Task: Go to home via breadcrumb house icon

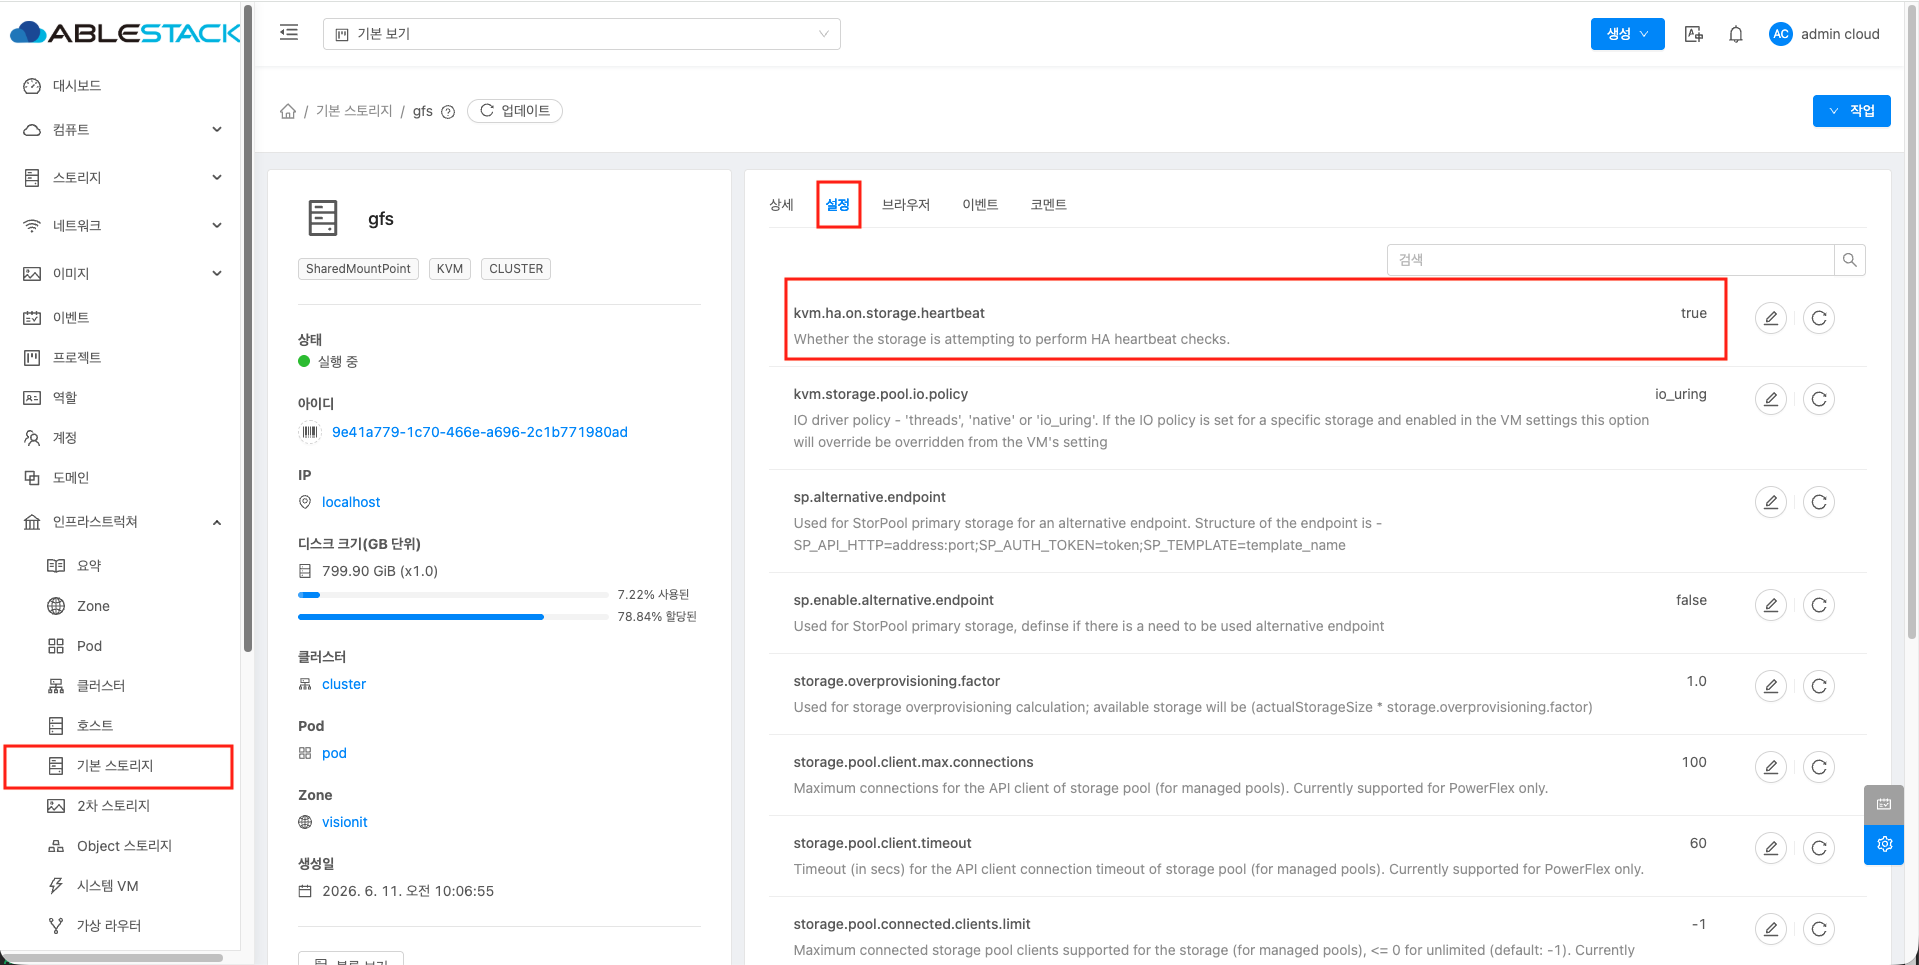Action: (288, 111)
